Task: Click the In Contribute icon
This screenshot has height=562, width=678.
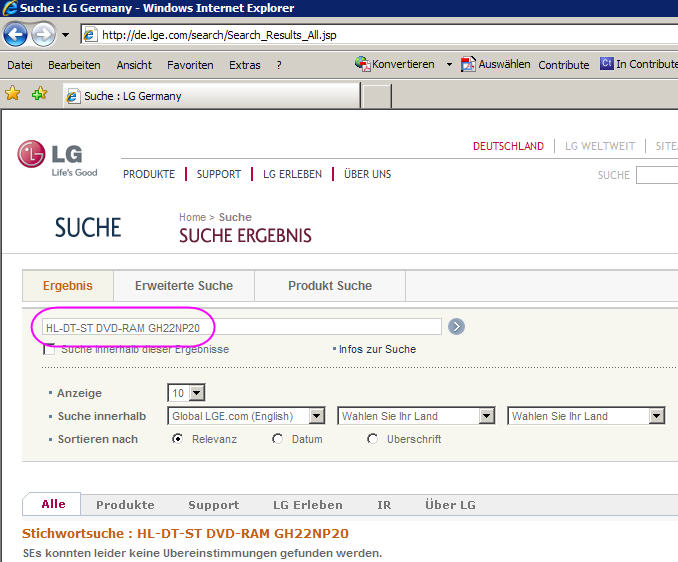Action: [x=607, y=64]
